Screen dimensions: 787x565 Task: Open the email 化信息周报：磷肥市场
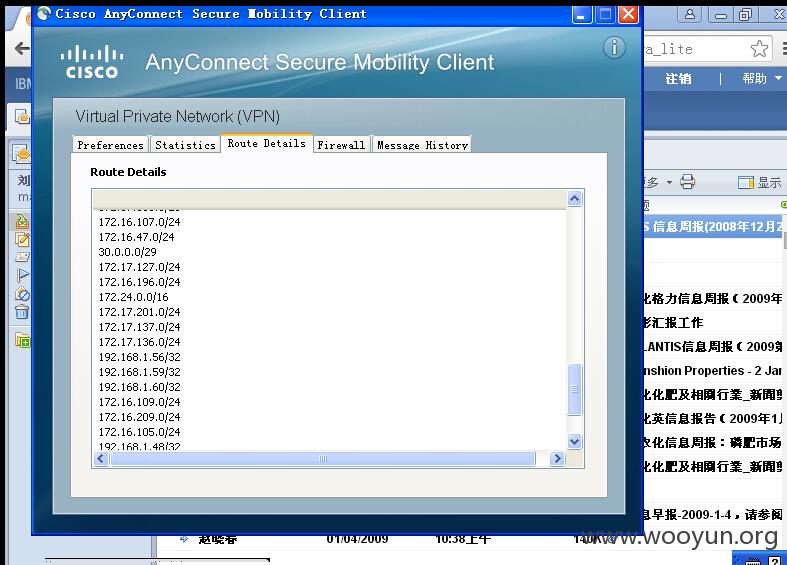[713, 443]
